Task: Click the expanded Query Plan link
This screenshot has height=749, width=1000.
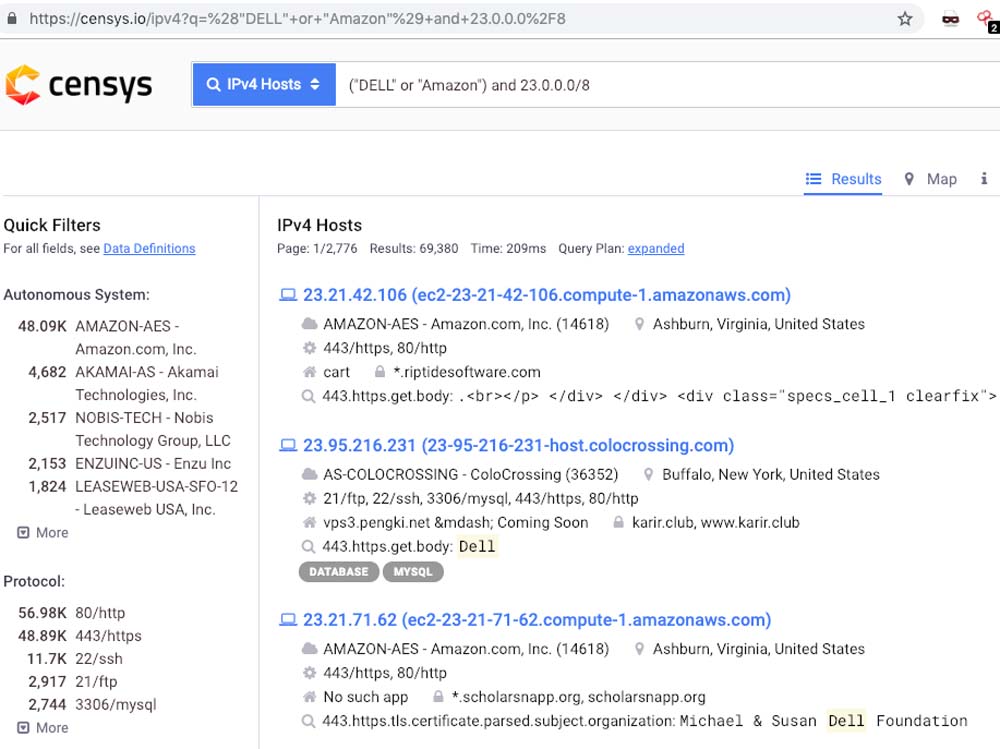Action: coord(656,248)
